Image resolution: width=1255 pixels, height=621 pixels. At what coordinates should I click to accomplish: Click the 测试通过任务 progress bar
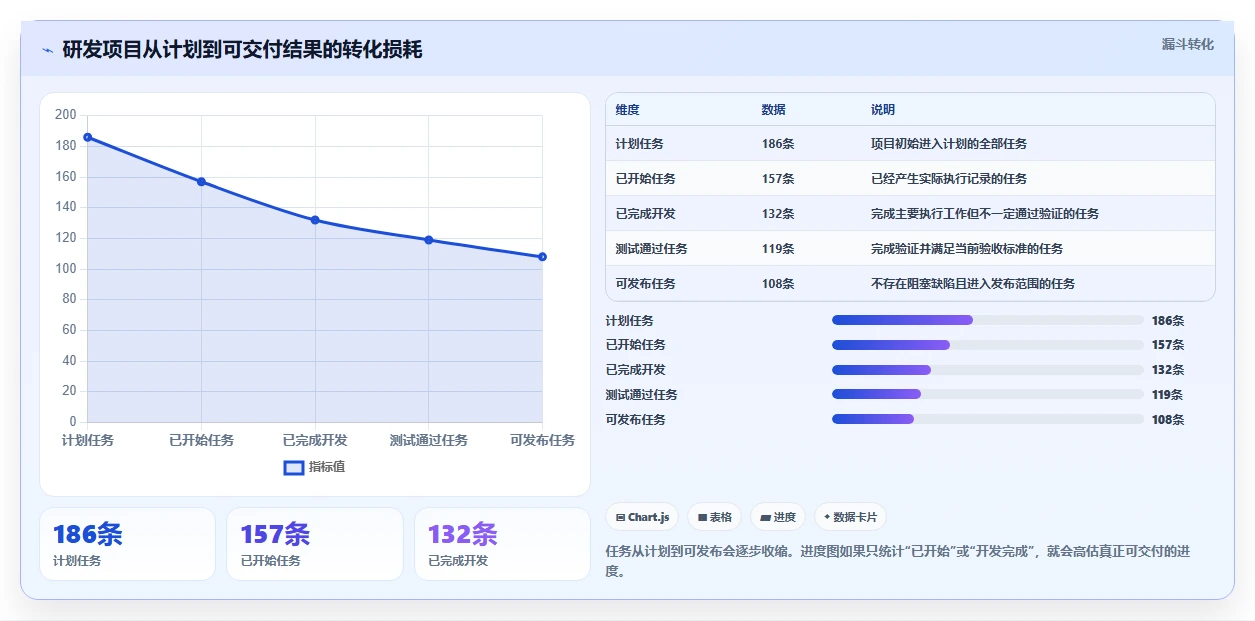[x=988, y=394]
